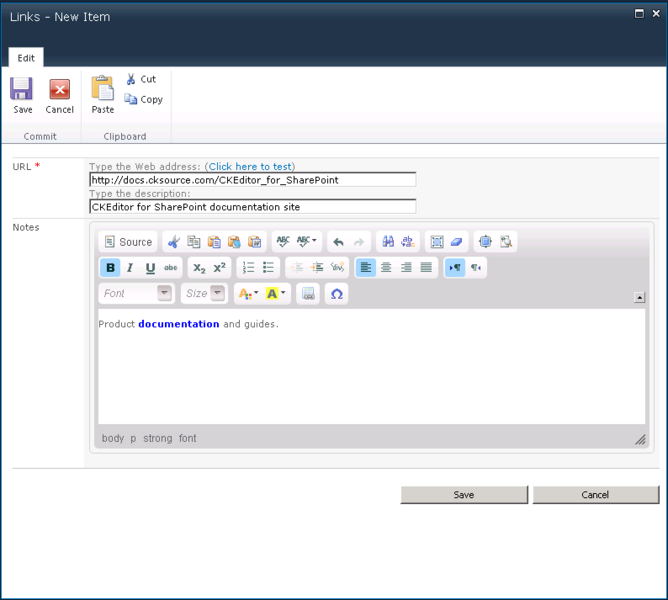The height and width of the screenshot is (600, 668).
Task: Click the check spelling ABC icon
Action: click(x=283, y=242)
